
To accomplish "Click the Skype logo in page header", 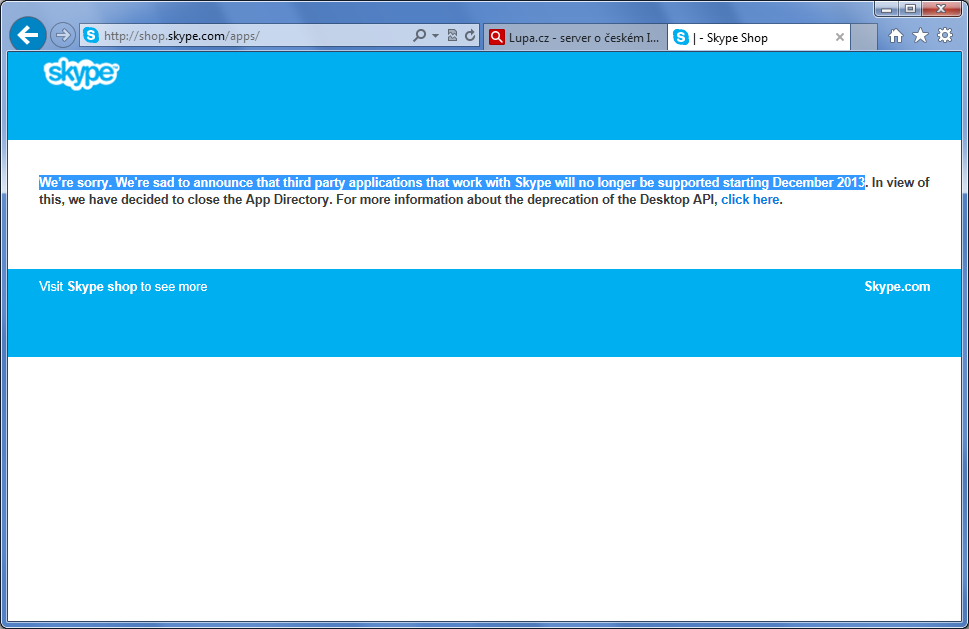I will point(81,75).
